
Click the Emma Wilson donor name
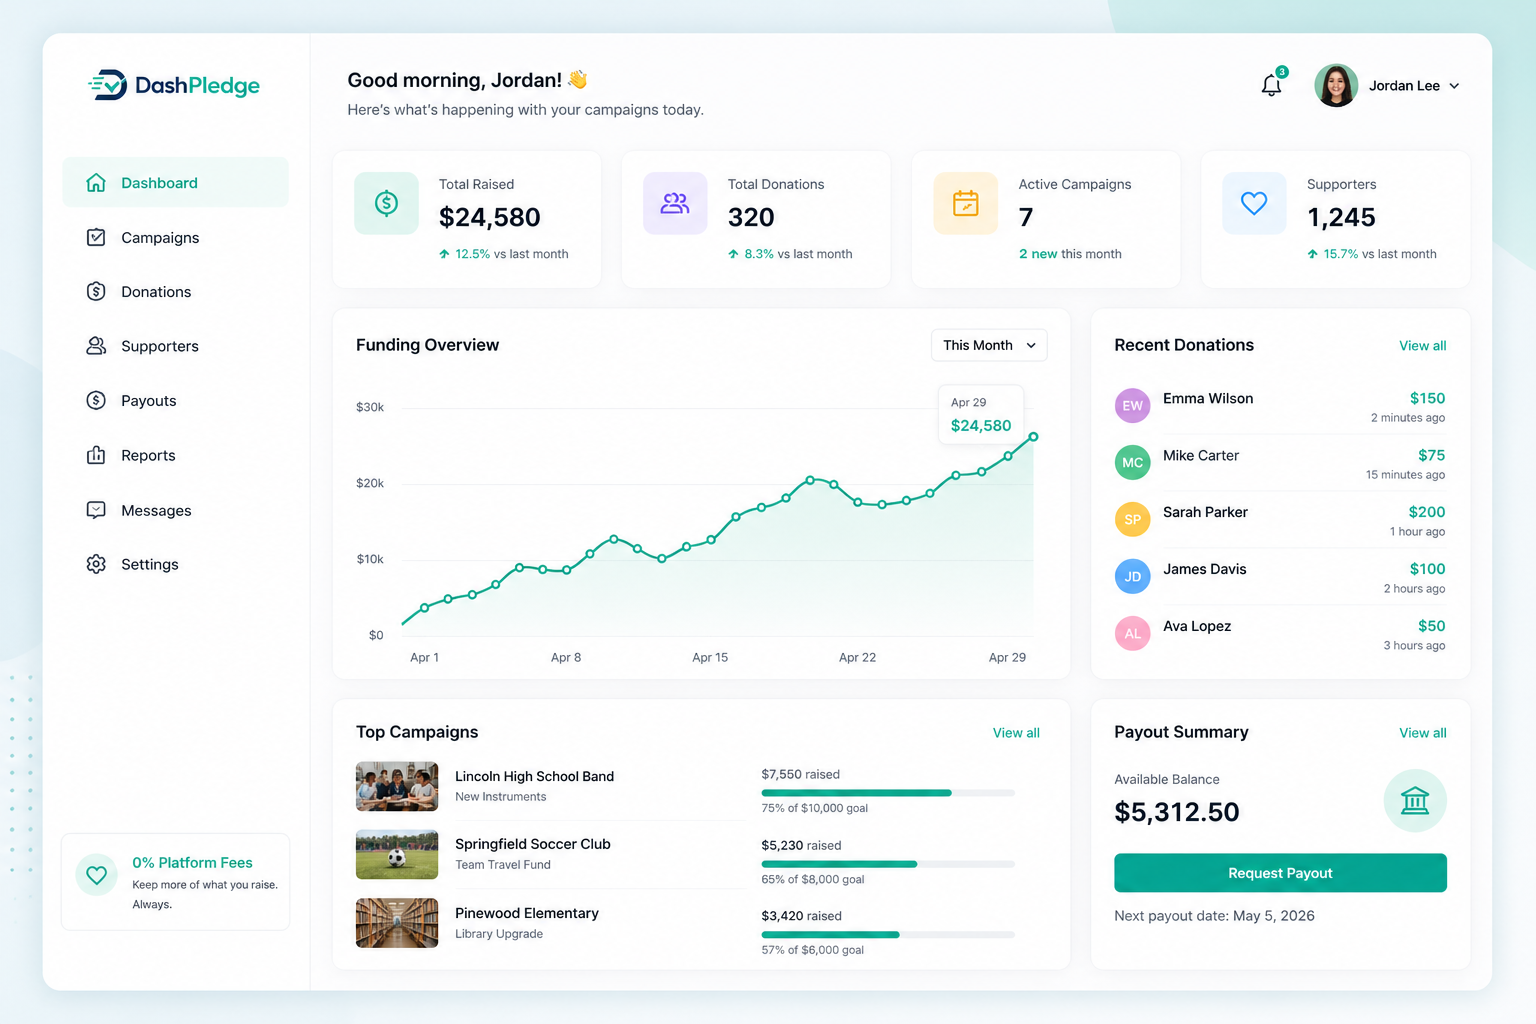pos(1208,398)
